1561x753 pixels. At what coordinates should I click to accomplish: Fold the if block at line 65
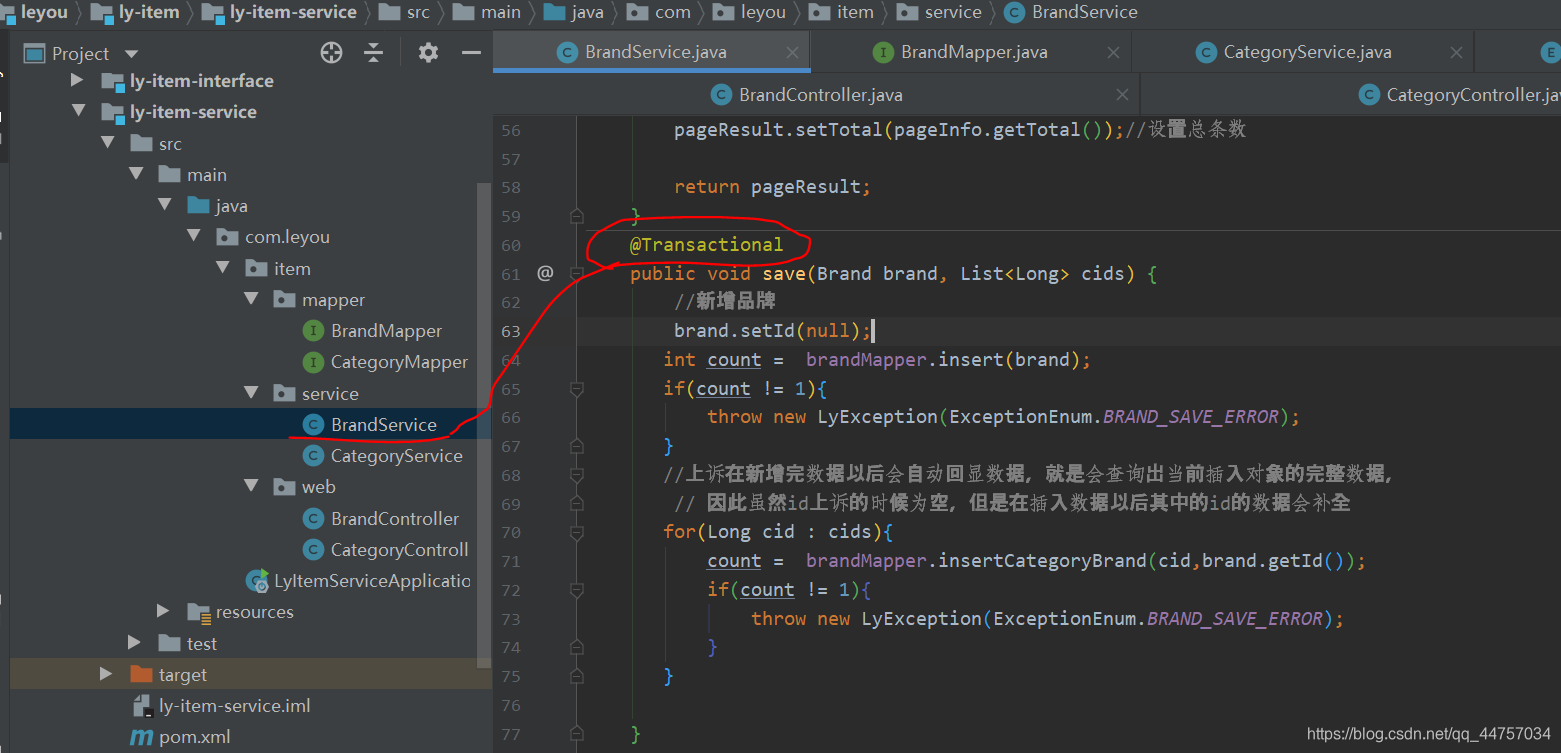coord(577,388)
